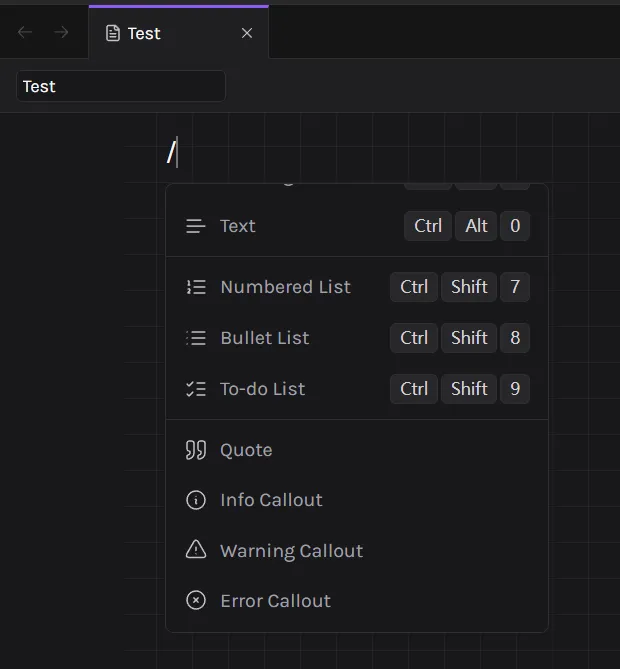The image size is (620, 669).
Task: Click the Ctrl badge in the Text row
Action: (428, 226)
